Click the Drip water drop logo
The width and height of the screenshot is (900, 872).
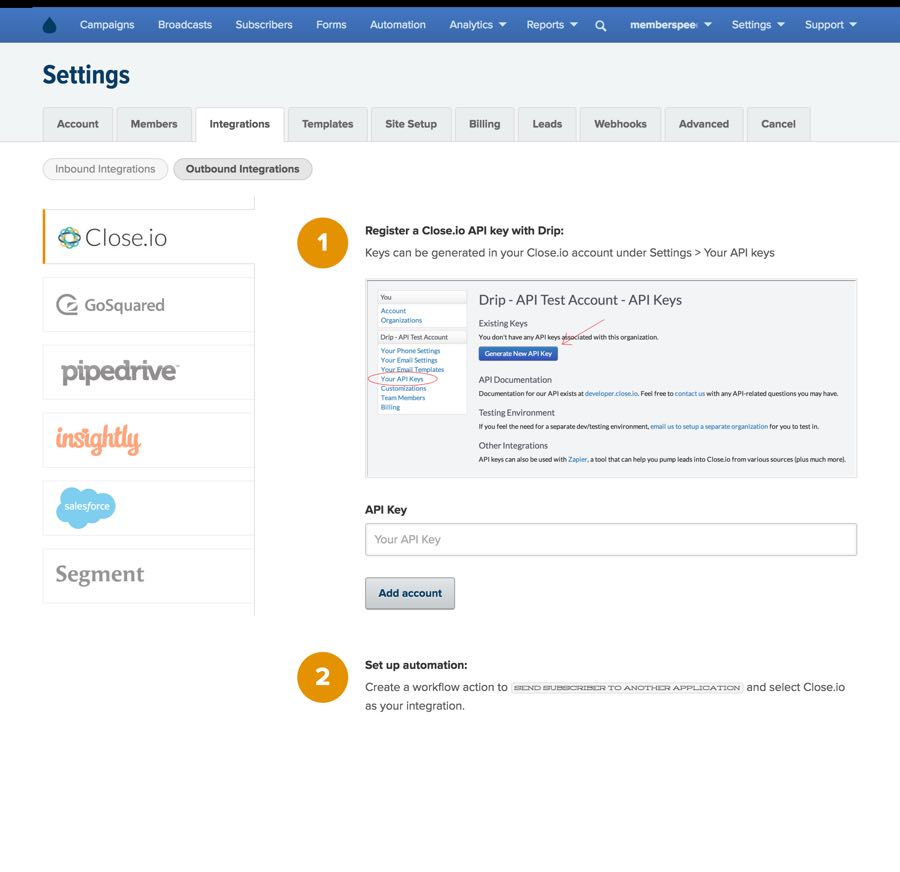click(50, 25)
